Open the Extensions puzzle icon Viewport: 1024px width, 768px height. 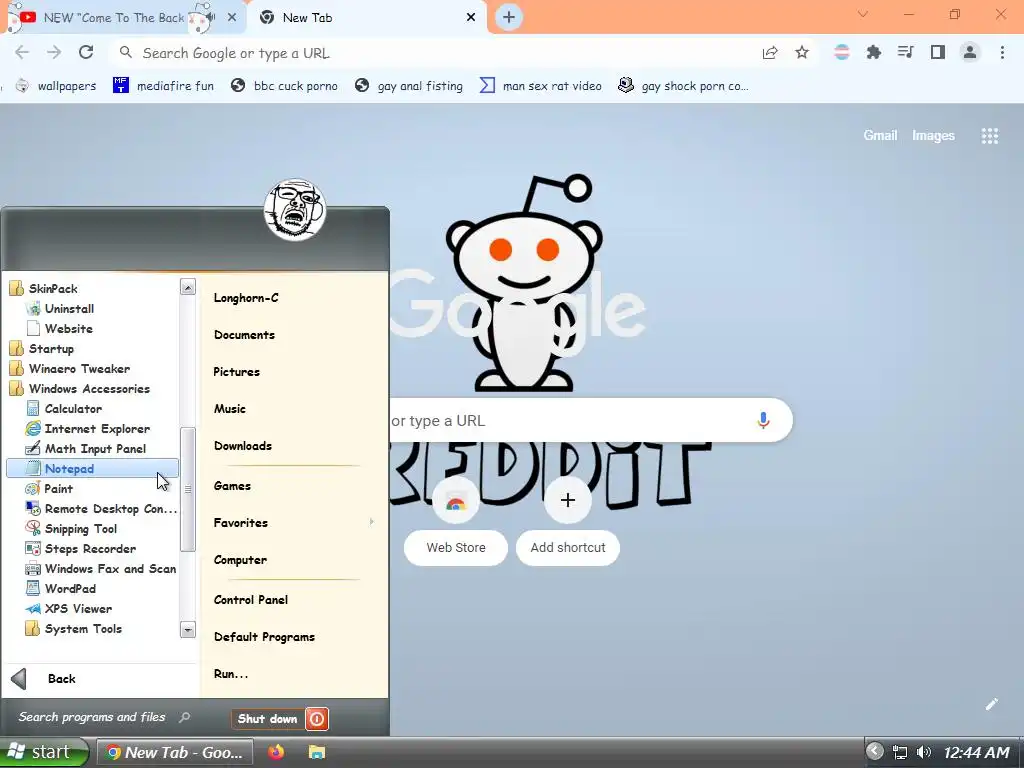[x=874, y=52]
